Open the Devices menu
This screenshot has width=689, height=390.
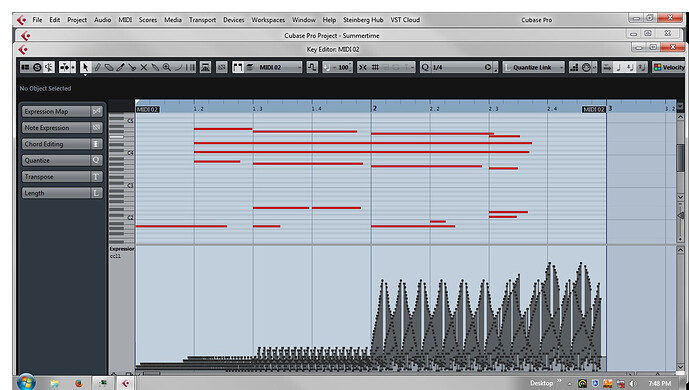(233, 20)
